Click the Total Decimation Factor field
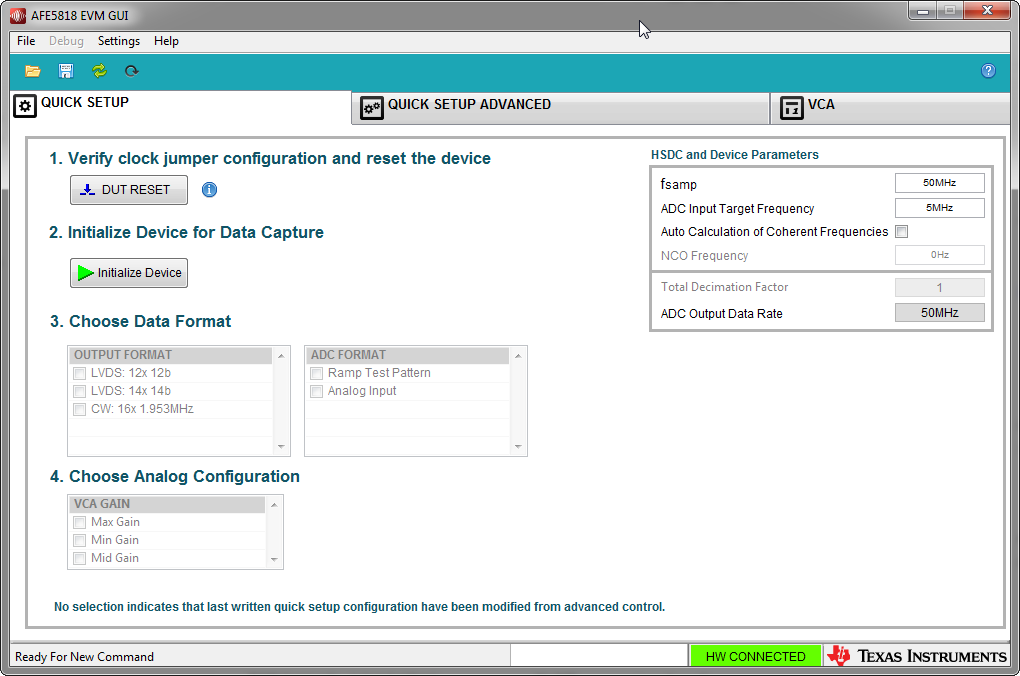Image resolution: width=1020 pixels, height=676 pixels. [x=939, y=288]
